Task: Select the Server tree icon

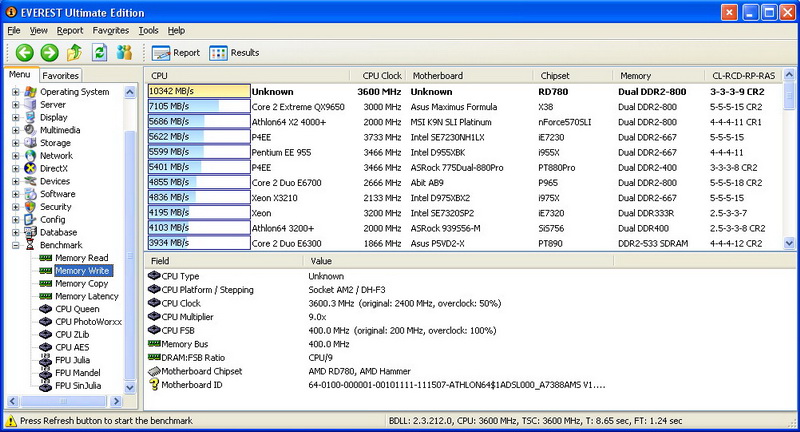Action: pyautogui.click(x=31, y=105)
